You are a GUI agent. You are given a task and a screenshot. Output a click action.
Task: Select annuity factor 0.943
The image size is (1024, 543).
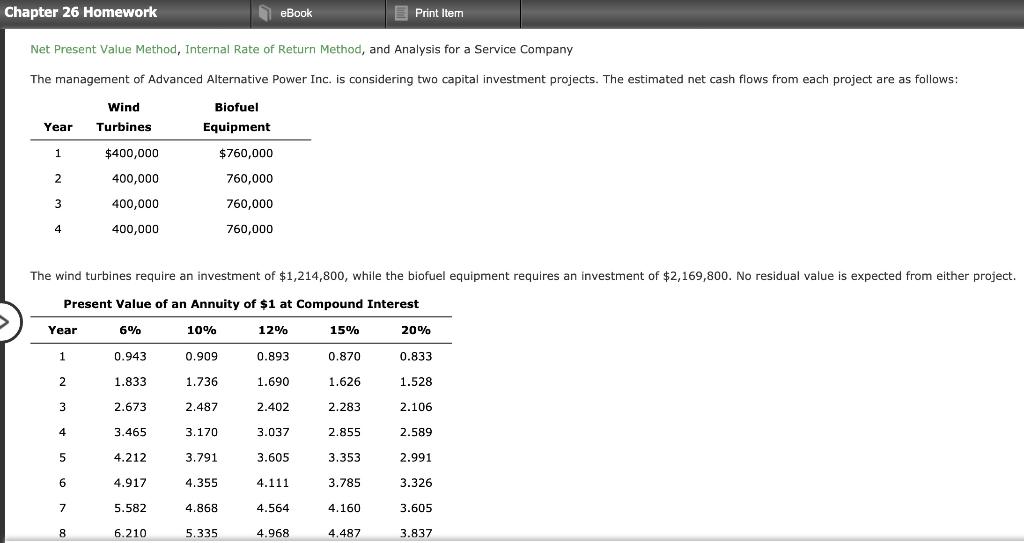(130, 357)
